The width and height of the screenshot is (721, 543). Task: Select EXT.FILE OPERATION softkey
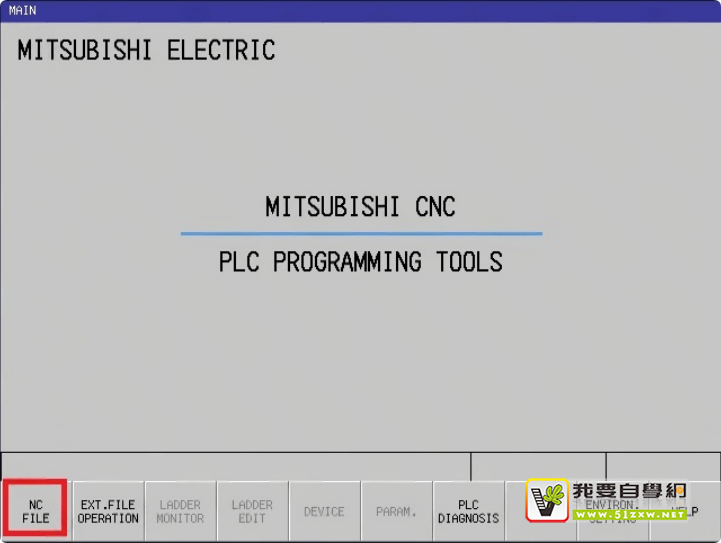pyautogui.click(x=108, y=511)
